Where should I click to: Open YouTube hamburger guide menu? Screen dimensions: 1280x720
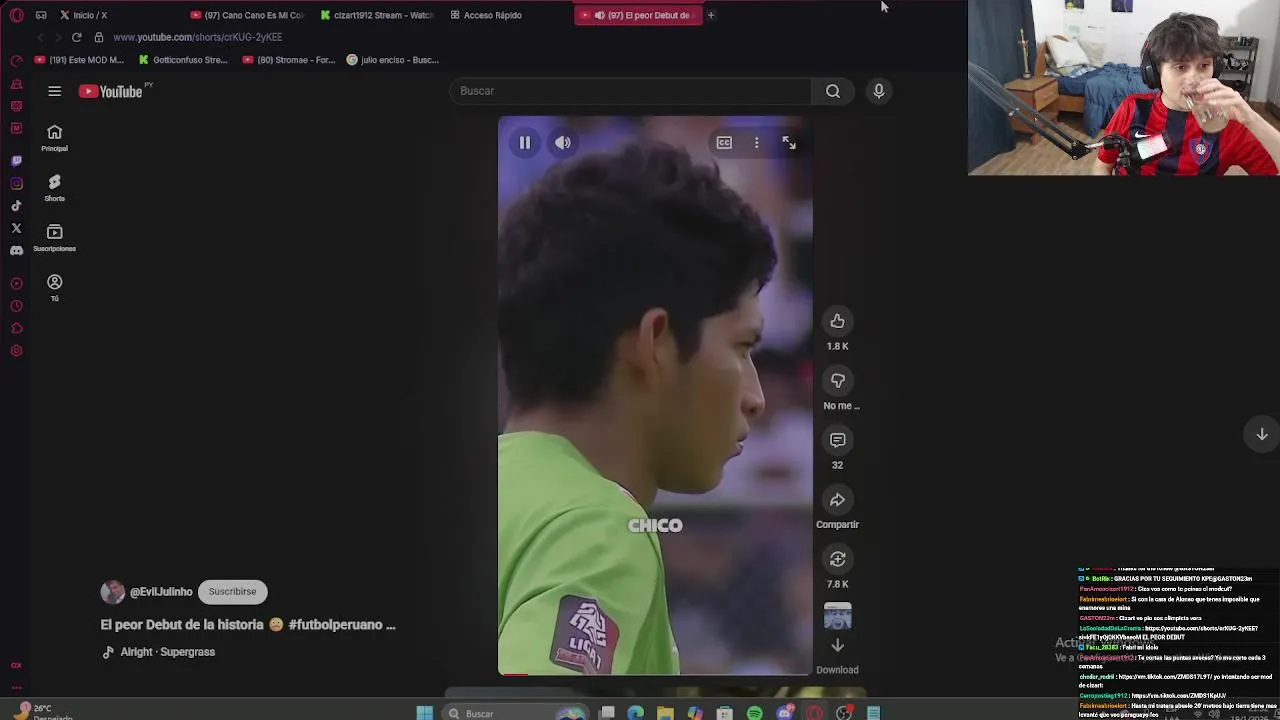55,91
